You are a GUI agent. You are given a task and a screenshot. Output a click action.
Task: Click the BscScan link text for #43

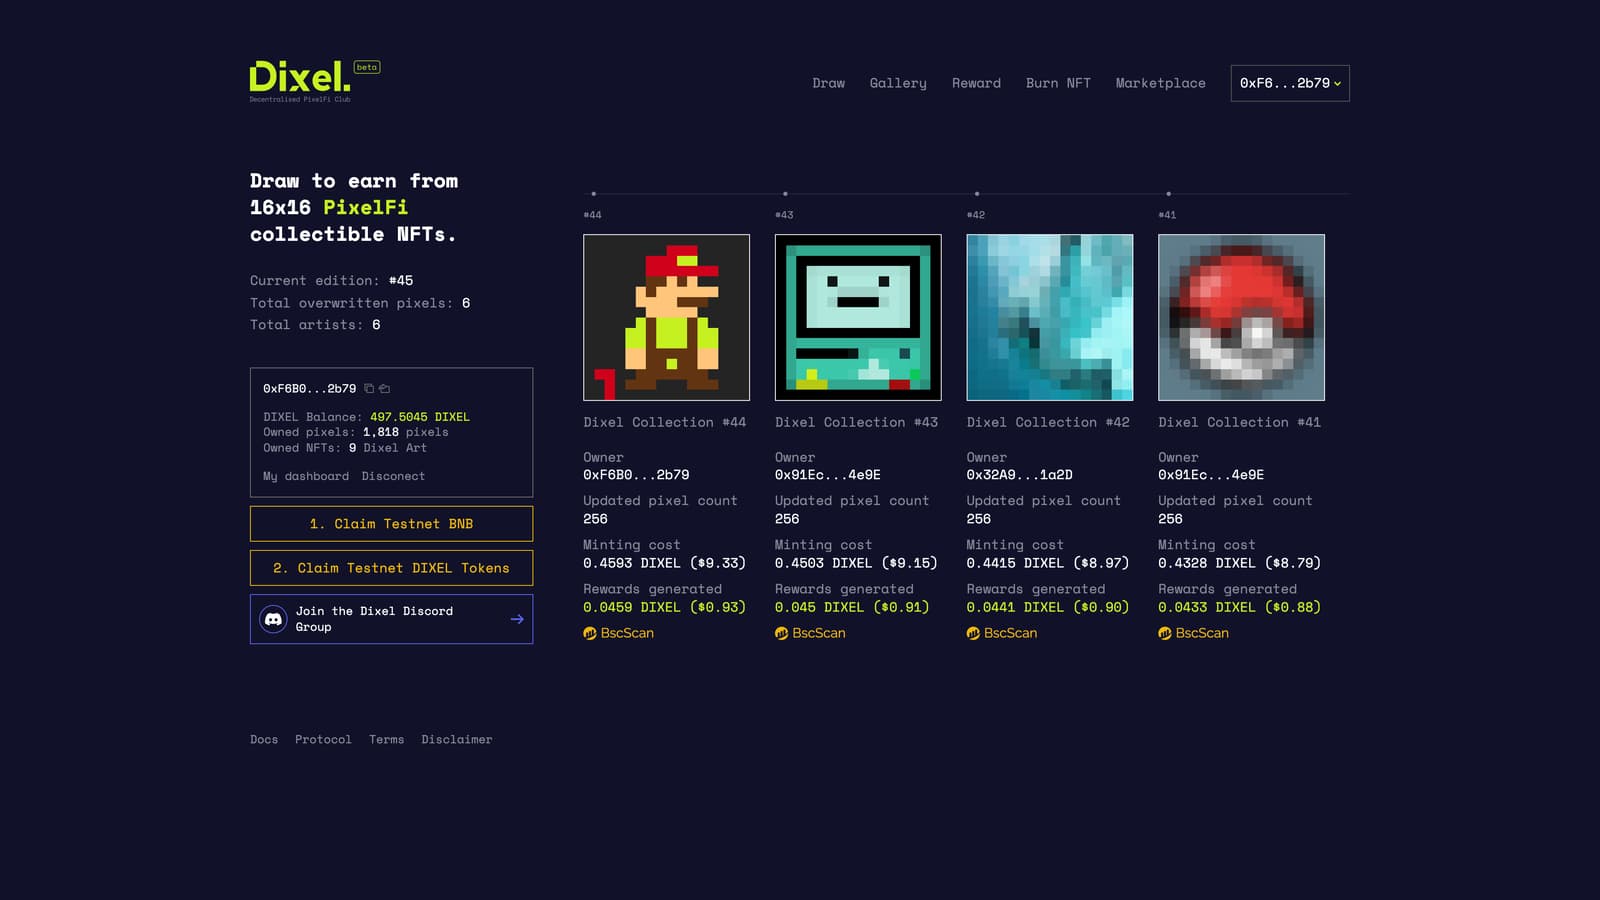click(x=819, y=633)
